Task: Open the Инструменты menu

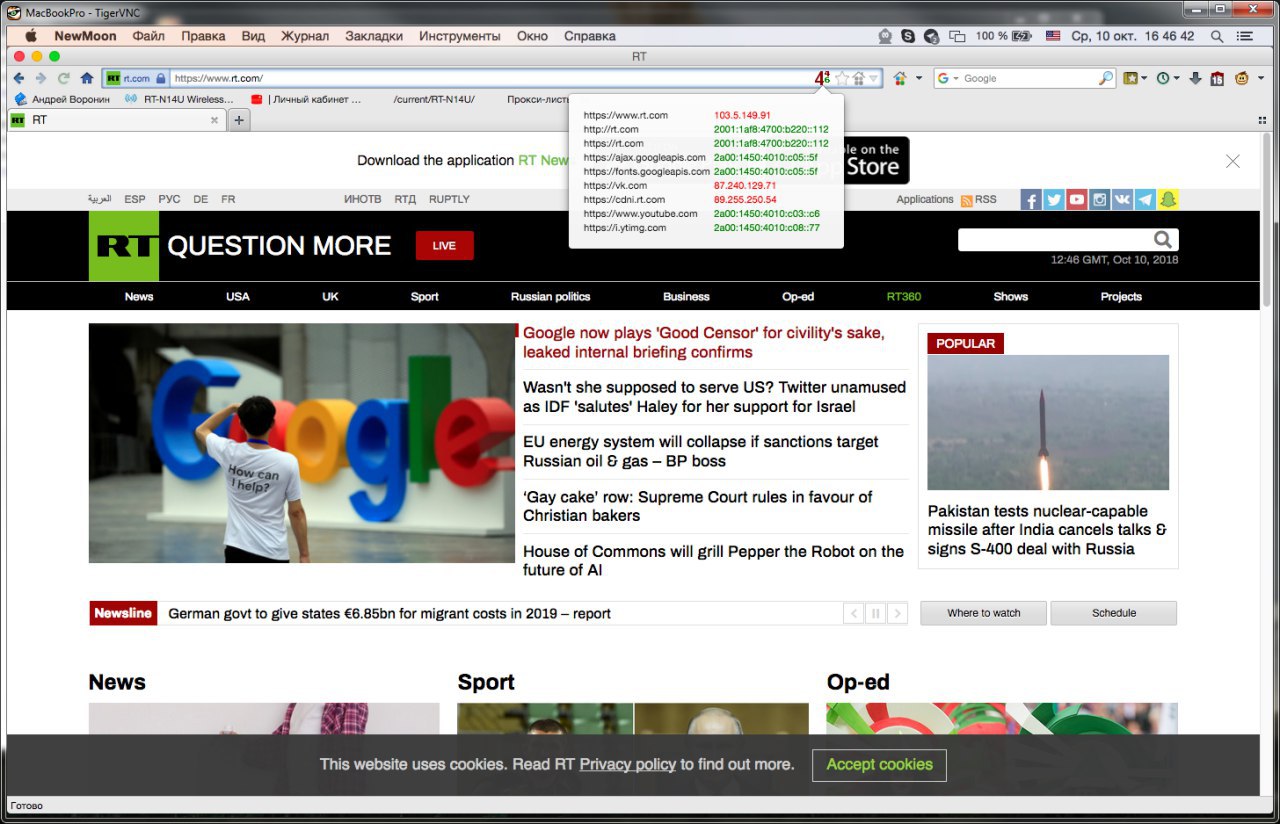Action: pyautogui.click(x=460, y=36)
